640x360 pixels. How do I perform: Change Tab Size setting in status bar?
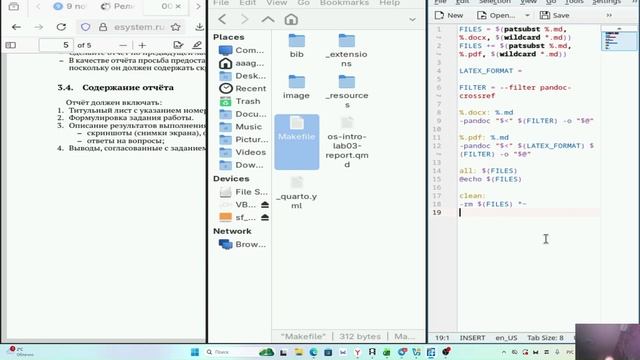tap(545, 338)
